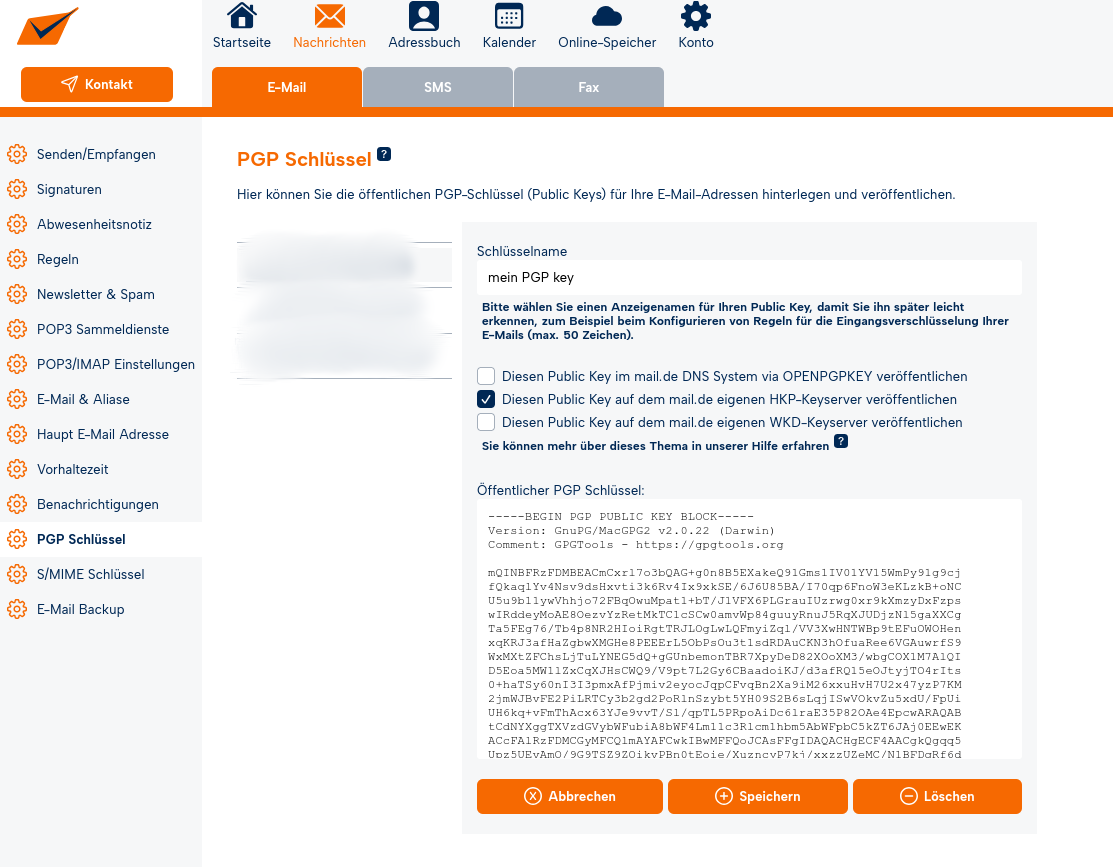Enable WKD-Keyserver publishing checkbox
Screen dimensions: 1113x867
coord(486,422)
